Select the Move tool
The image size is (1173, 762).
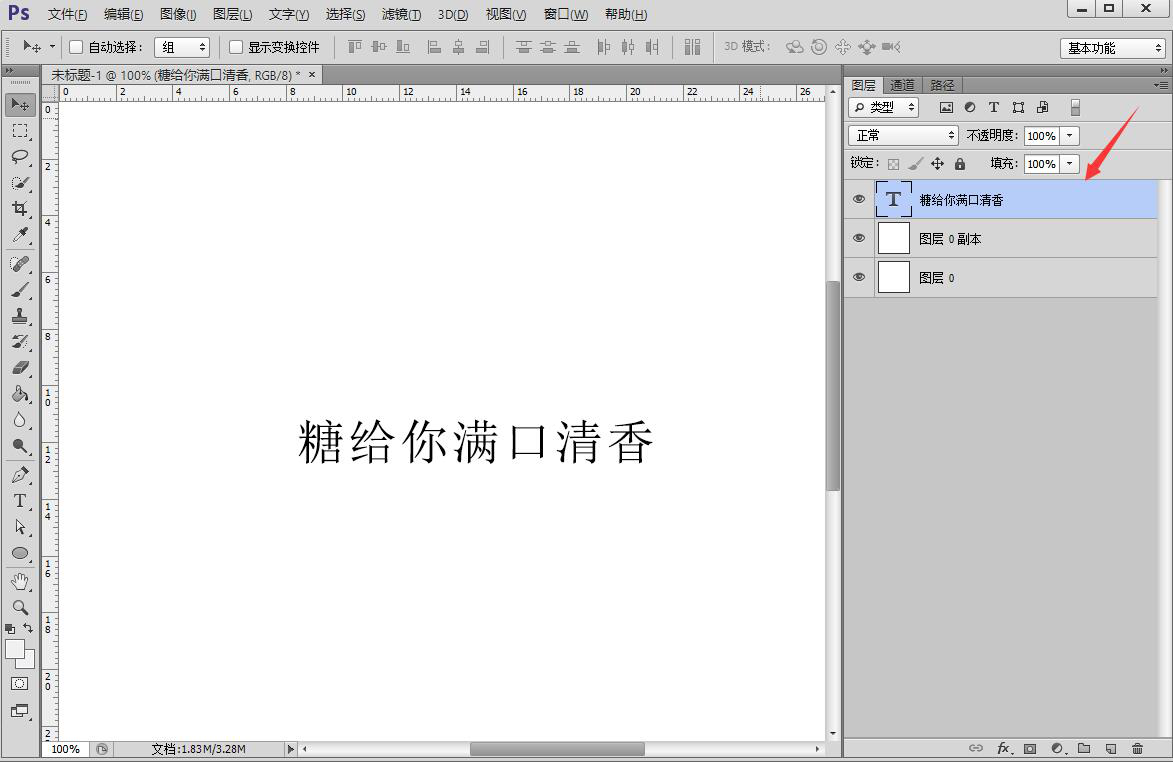click(x=20, y=104)
